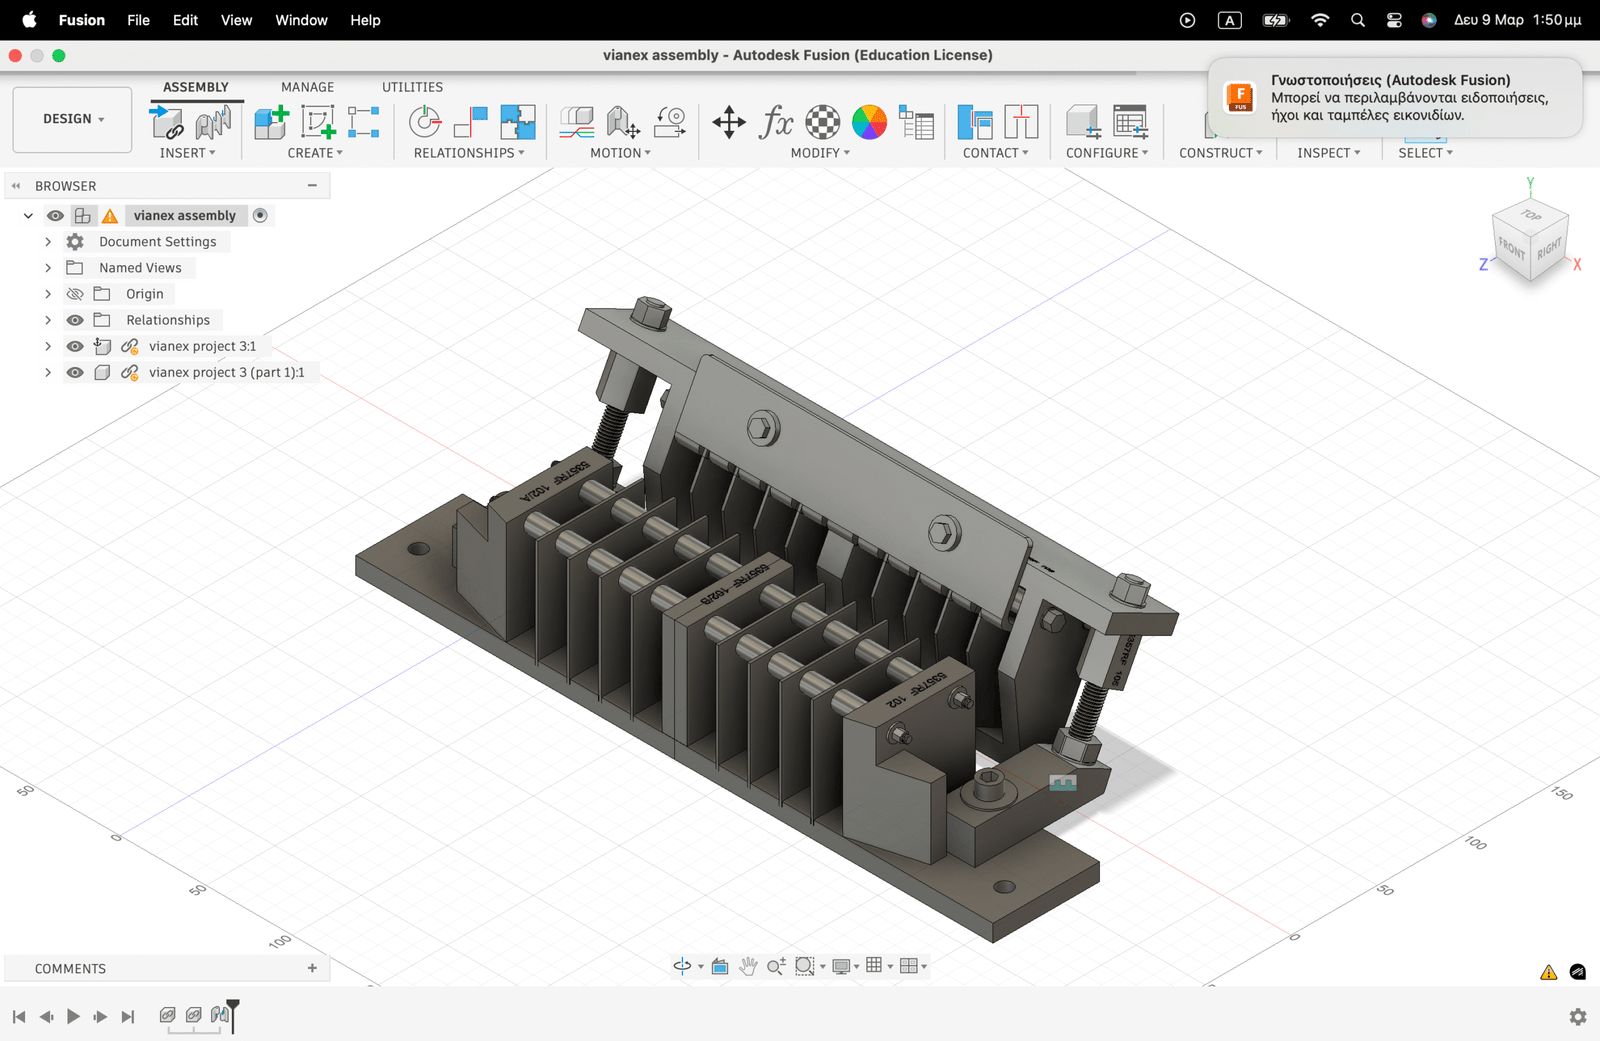Click the Rigid Group puzzle icon
Image resolution: width=1600 pixels, height=1041 pixels.
point(518,123)
